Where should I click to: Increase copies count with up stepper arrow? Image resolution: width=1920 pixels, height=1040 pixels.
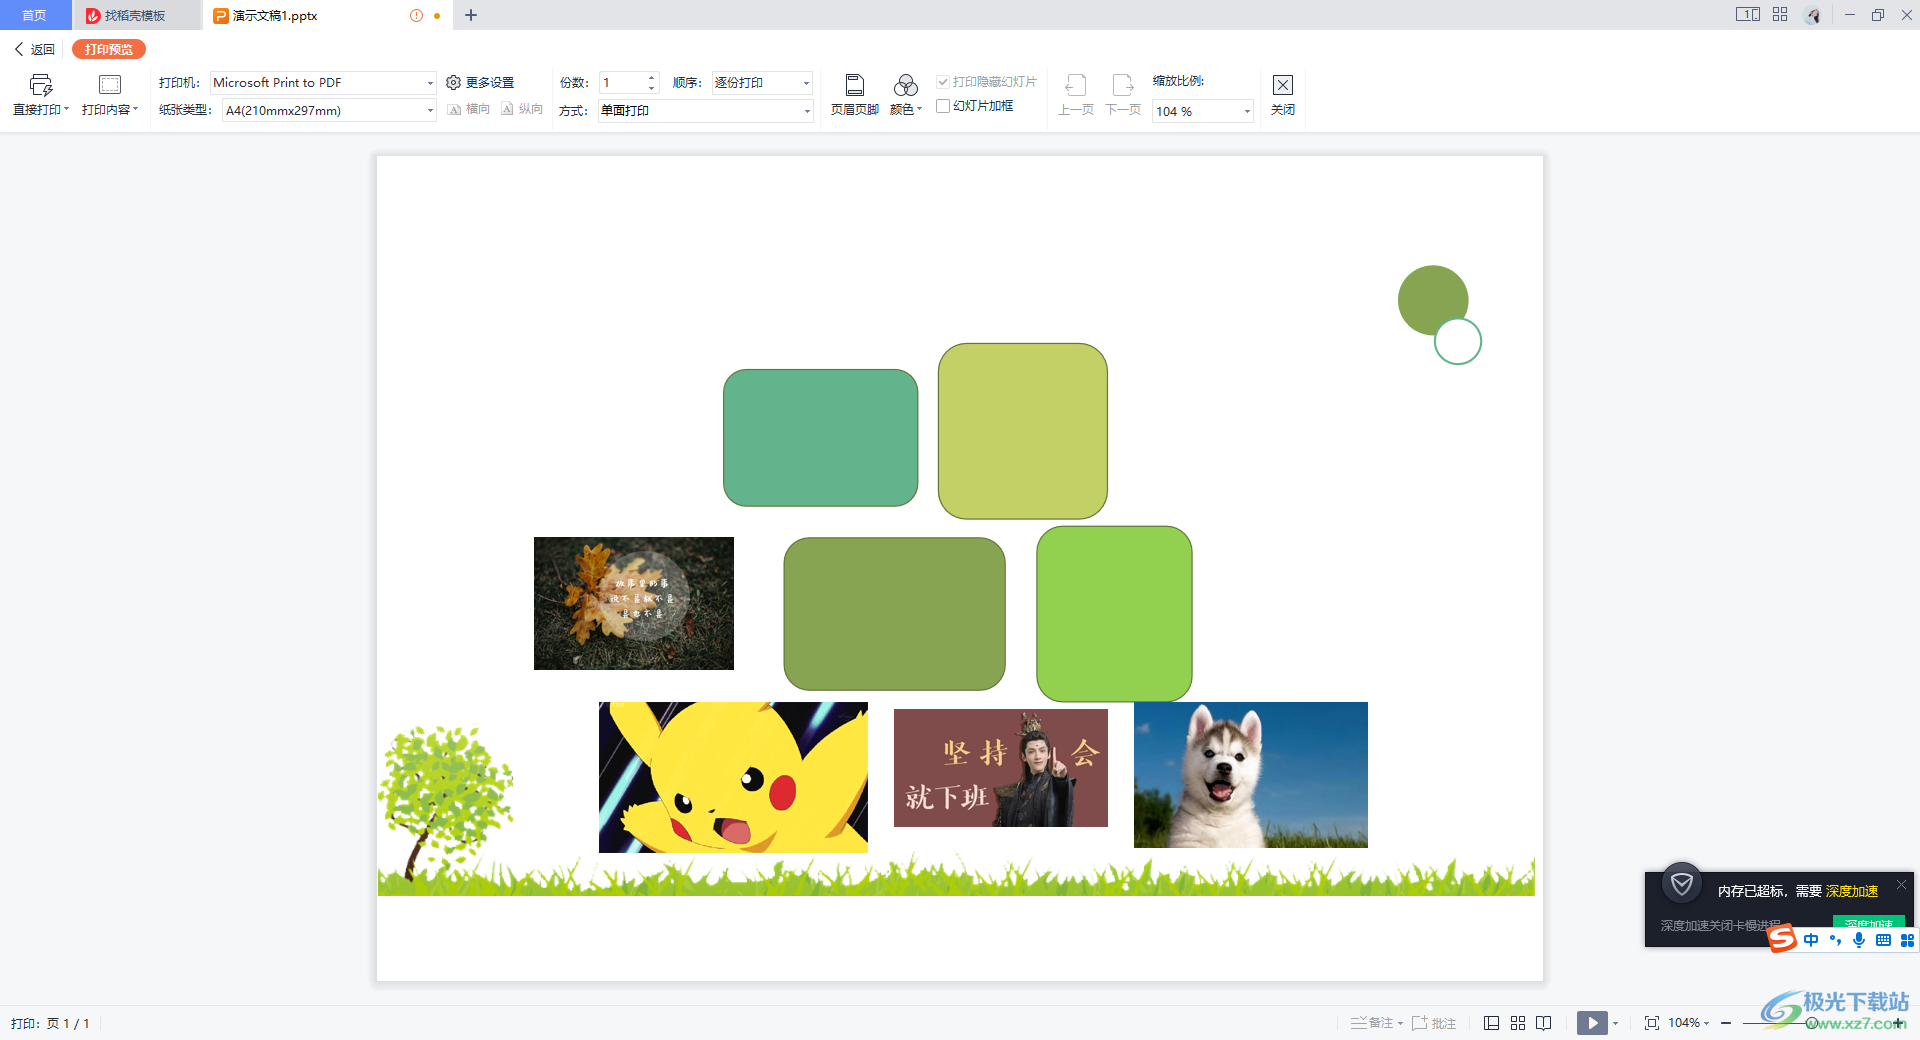pos(652,78)
